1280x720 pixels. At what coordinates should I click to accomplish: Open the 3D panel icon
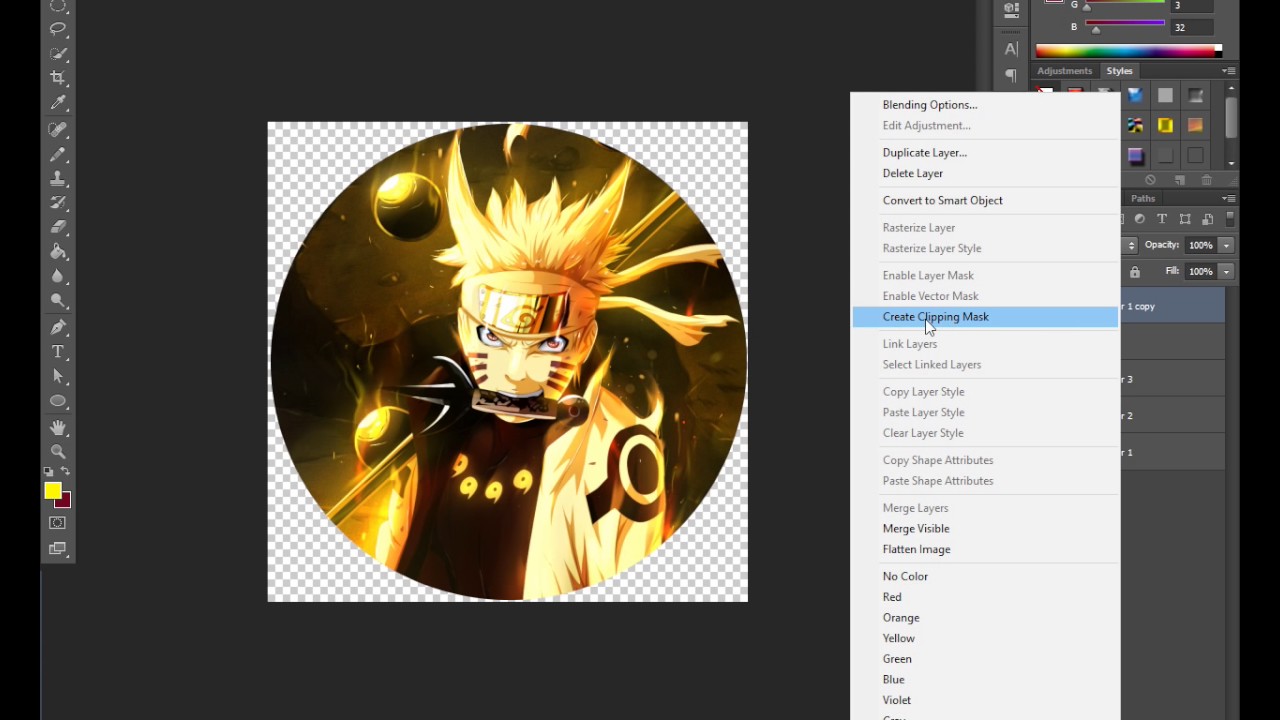(1011, 9)
